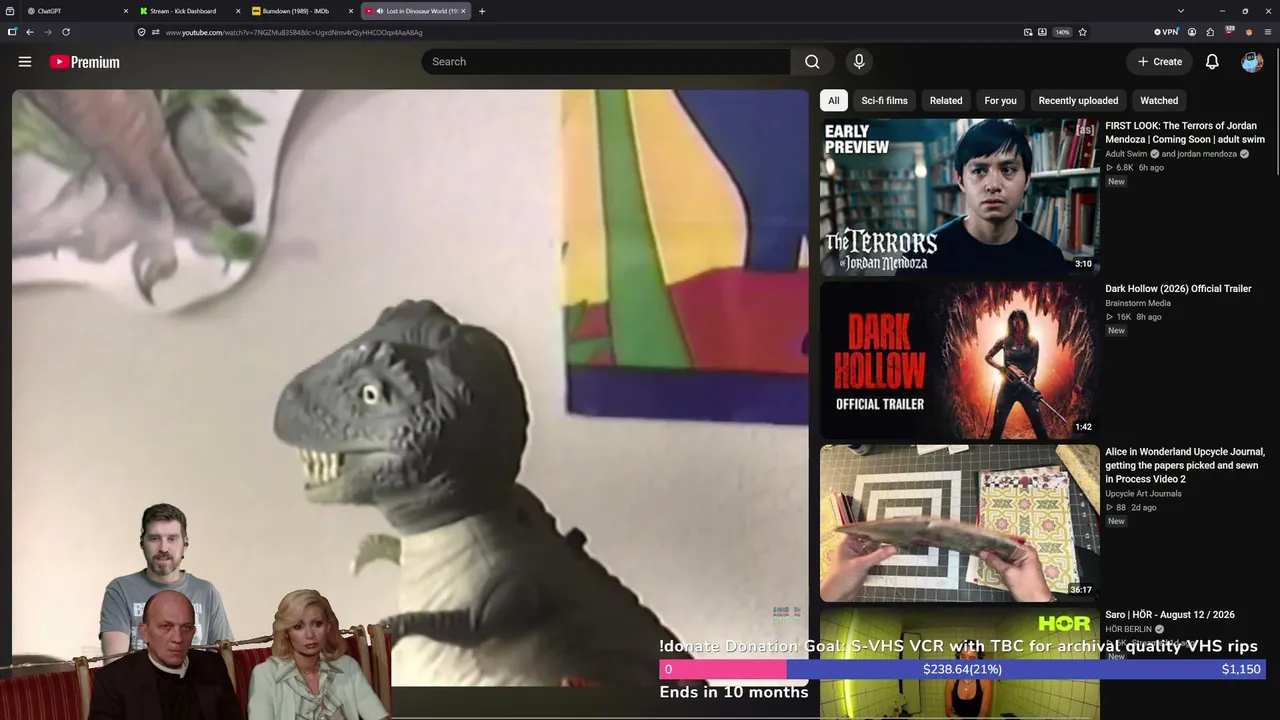Open the YouTube account avatar menu
Screen dimensions: 1280x720
pyautogui.click(x=1252, y=62)
